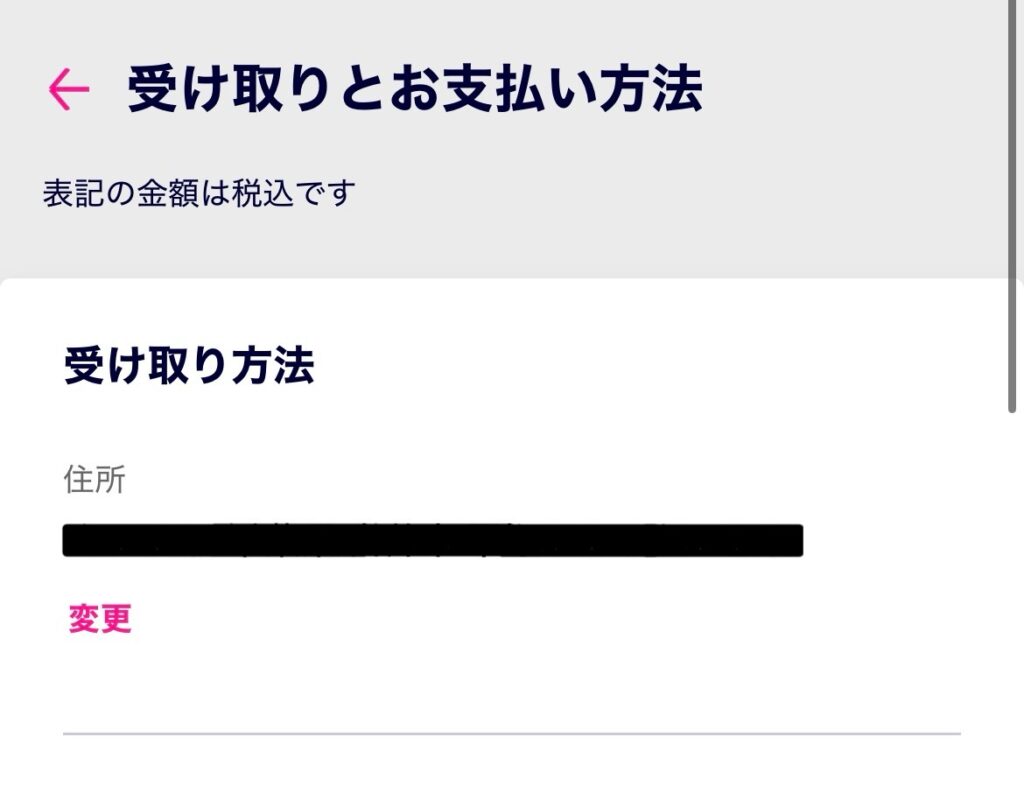Click the divider line below 変更
Image resolution: width=1024 pixels, height=793 pixels.
512,733
